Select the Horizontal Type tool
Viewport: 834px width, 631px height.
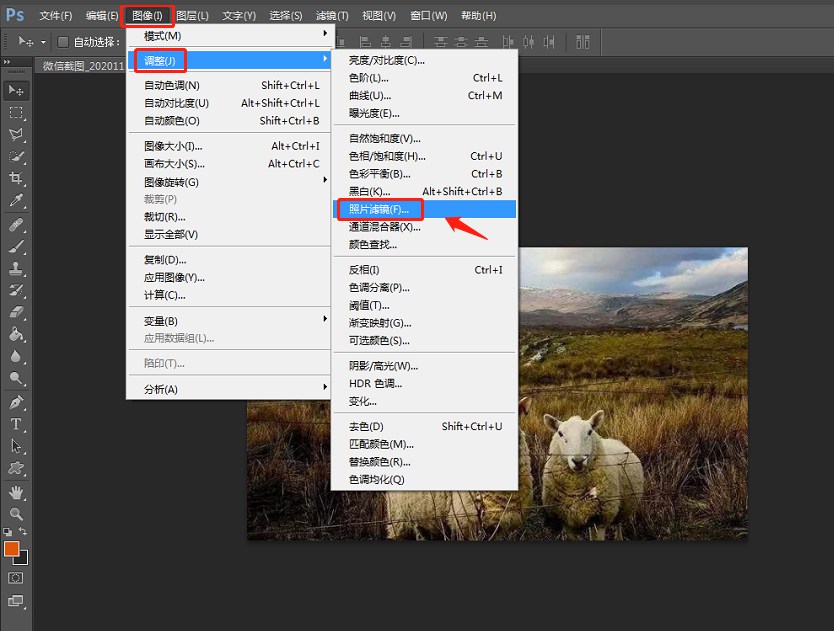pos(14,421)
